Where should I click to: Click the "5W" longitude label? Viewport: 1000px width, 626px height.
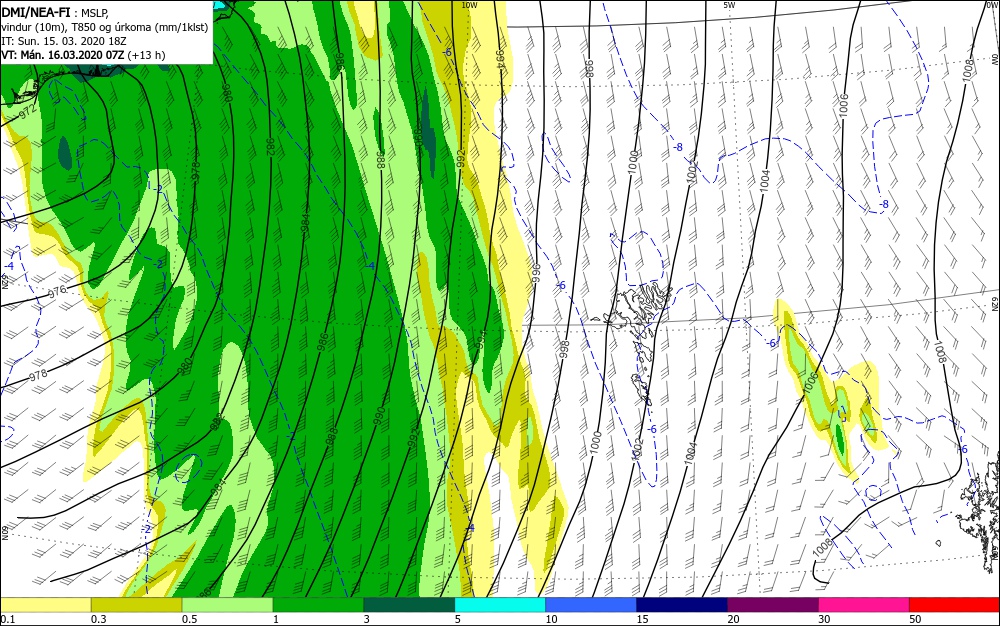(730, 5)
